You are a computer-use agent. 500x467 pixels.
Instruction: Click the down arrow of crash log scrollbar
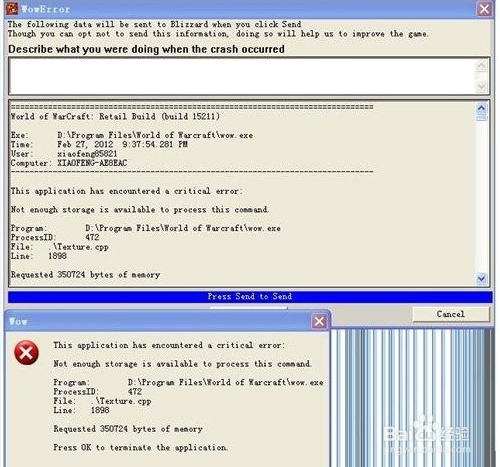(481, 279)
